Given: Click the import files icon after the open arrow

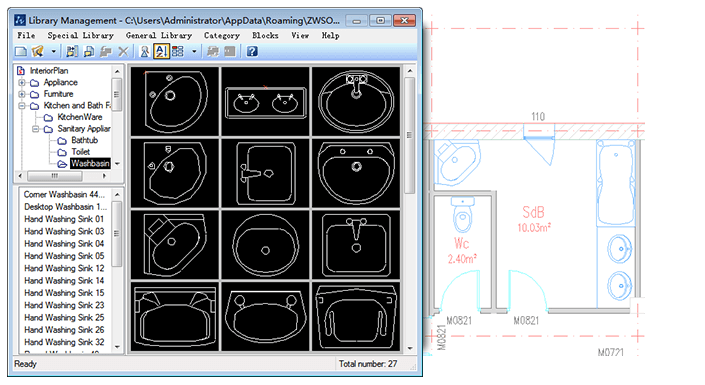Looking at the screenshot, I should [71, 52].
